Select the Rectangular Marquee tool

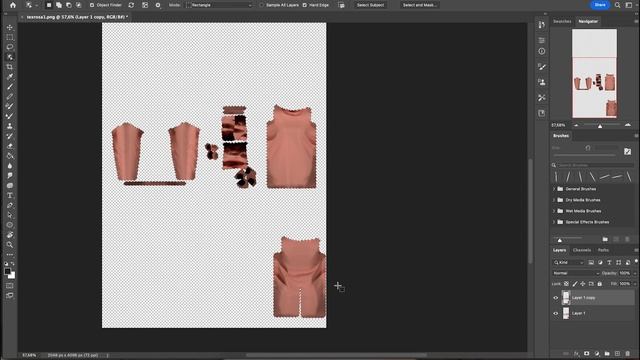tap(10, 37)
